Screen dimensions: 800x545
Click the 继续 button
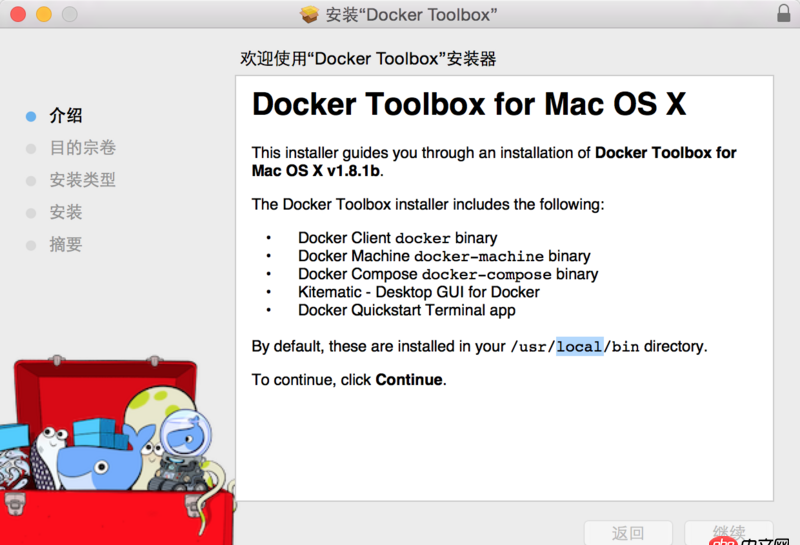[x=729, y=533]
